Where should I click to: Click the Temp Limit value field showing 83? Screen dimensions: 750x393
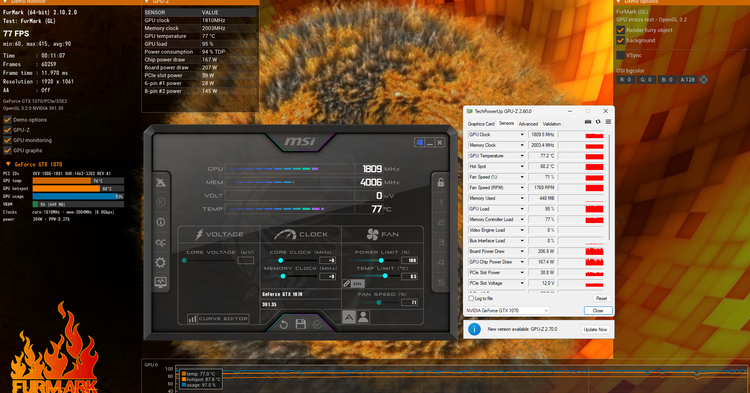(x=409, y=276)
